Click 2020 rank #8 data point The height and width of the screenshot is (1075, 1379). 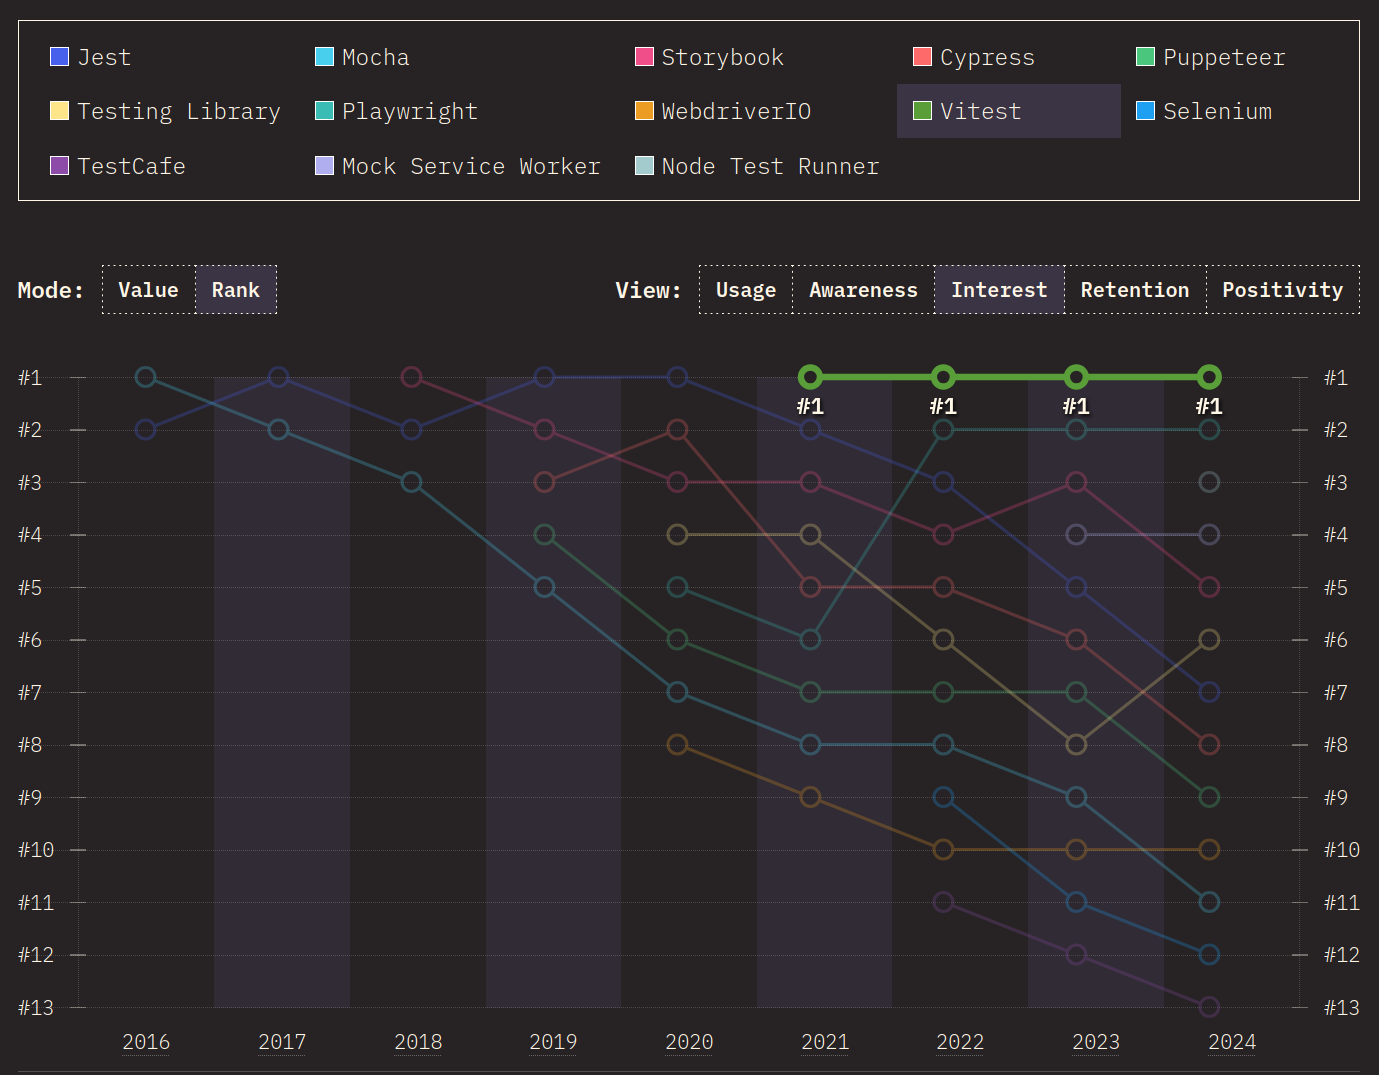pyautogui.click(x=677, y=745)
